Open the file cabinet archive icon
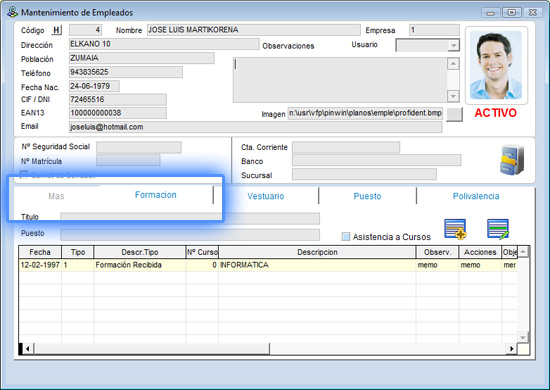 512,160
